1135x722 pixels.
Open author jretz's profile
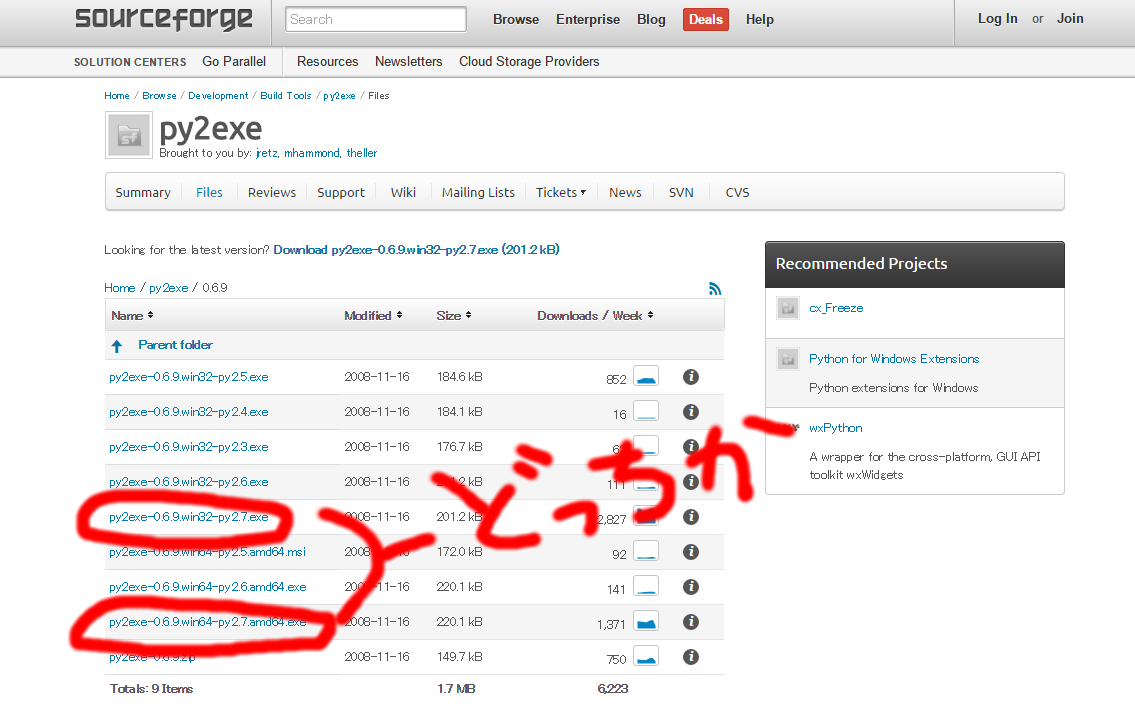(x=266, y=153)
